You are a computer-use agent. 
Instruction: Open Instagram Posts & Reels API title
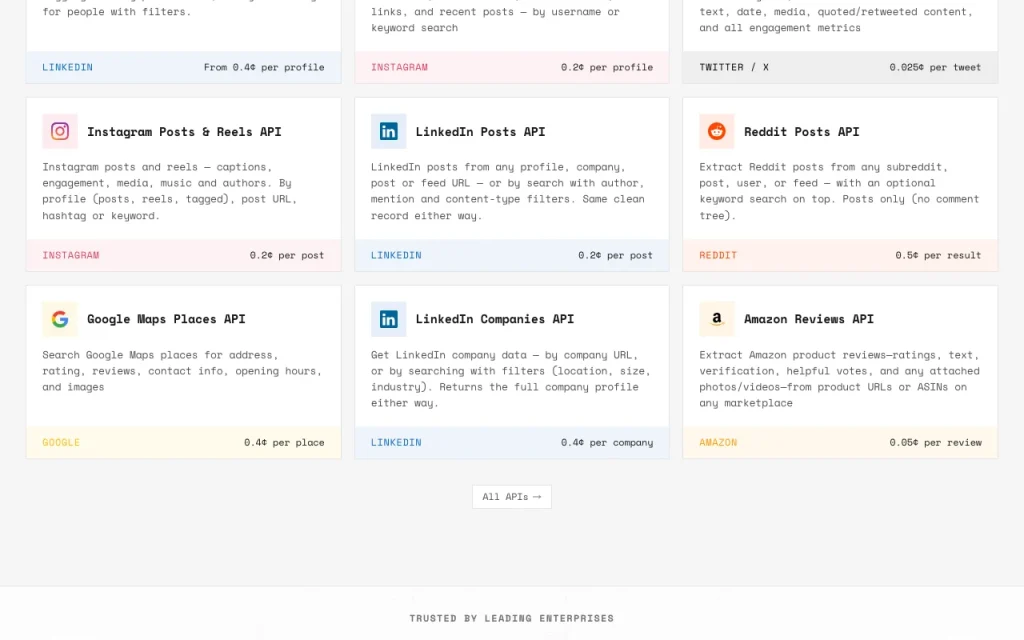(x=184, y=132)
